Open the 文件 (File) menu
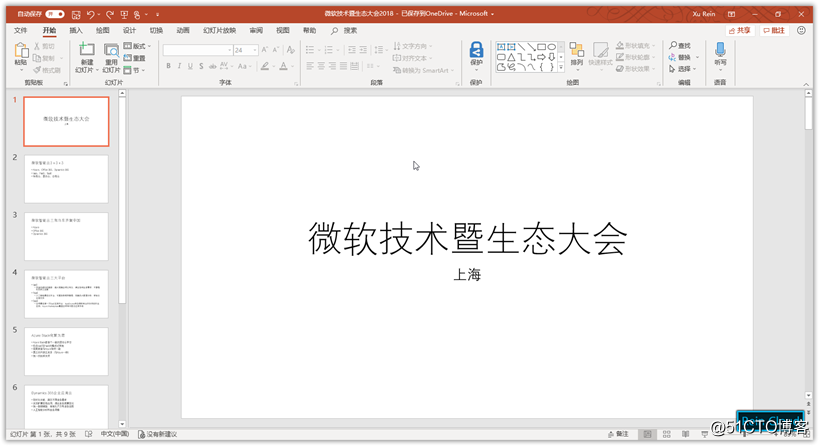 [20, 30]
